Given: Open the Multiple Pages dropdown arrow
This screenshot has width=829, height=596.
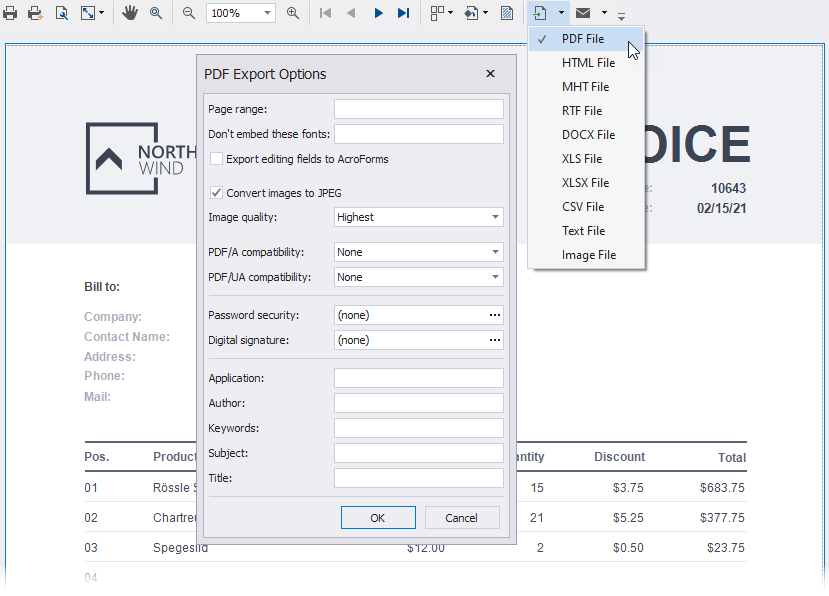Looking at the screenshot, I should pos(450,13).
